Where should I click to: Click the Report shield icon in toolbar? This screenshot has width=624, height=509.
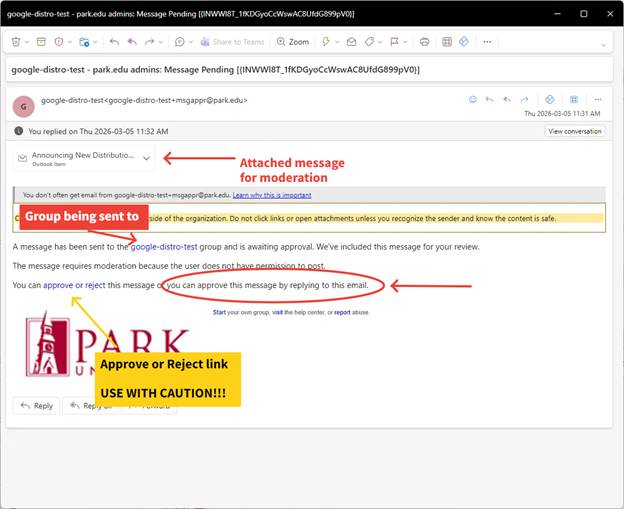59,42
